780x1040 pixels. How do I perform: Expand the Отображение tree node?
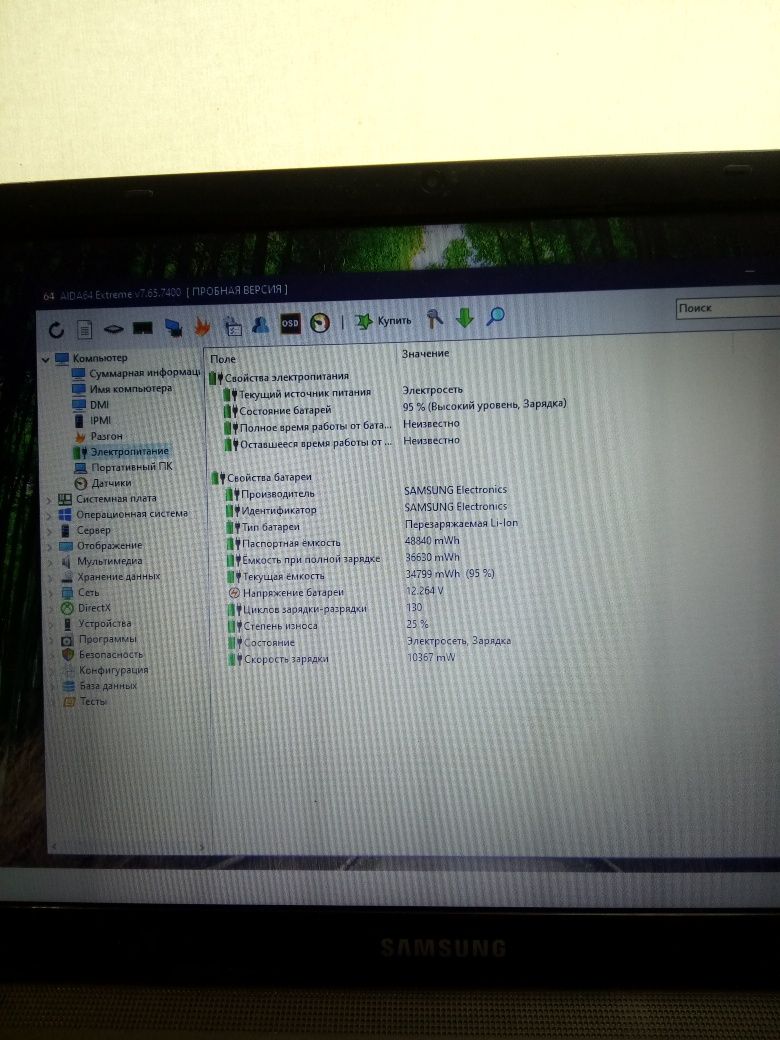[x=50, y=547]
